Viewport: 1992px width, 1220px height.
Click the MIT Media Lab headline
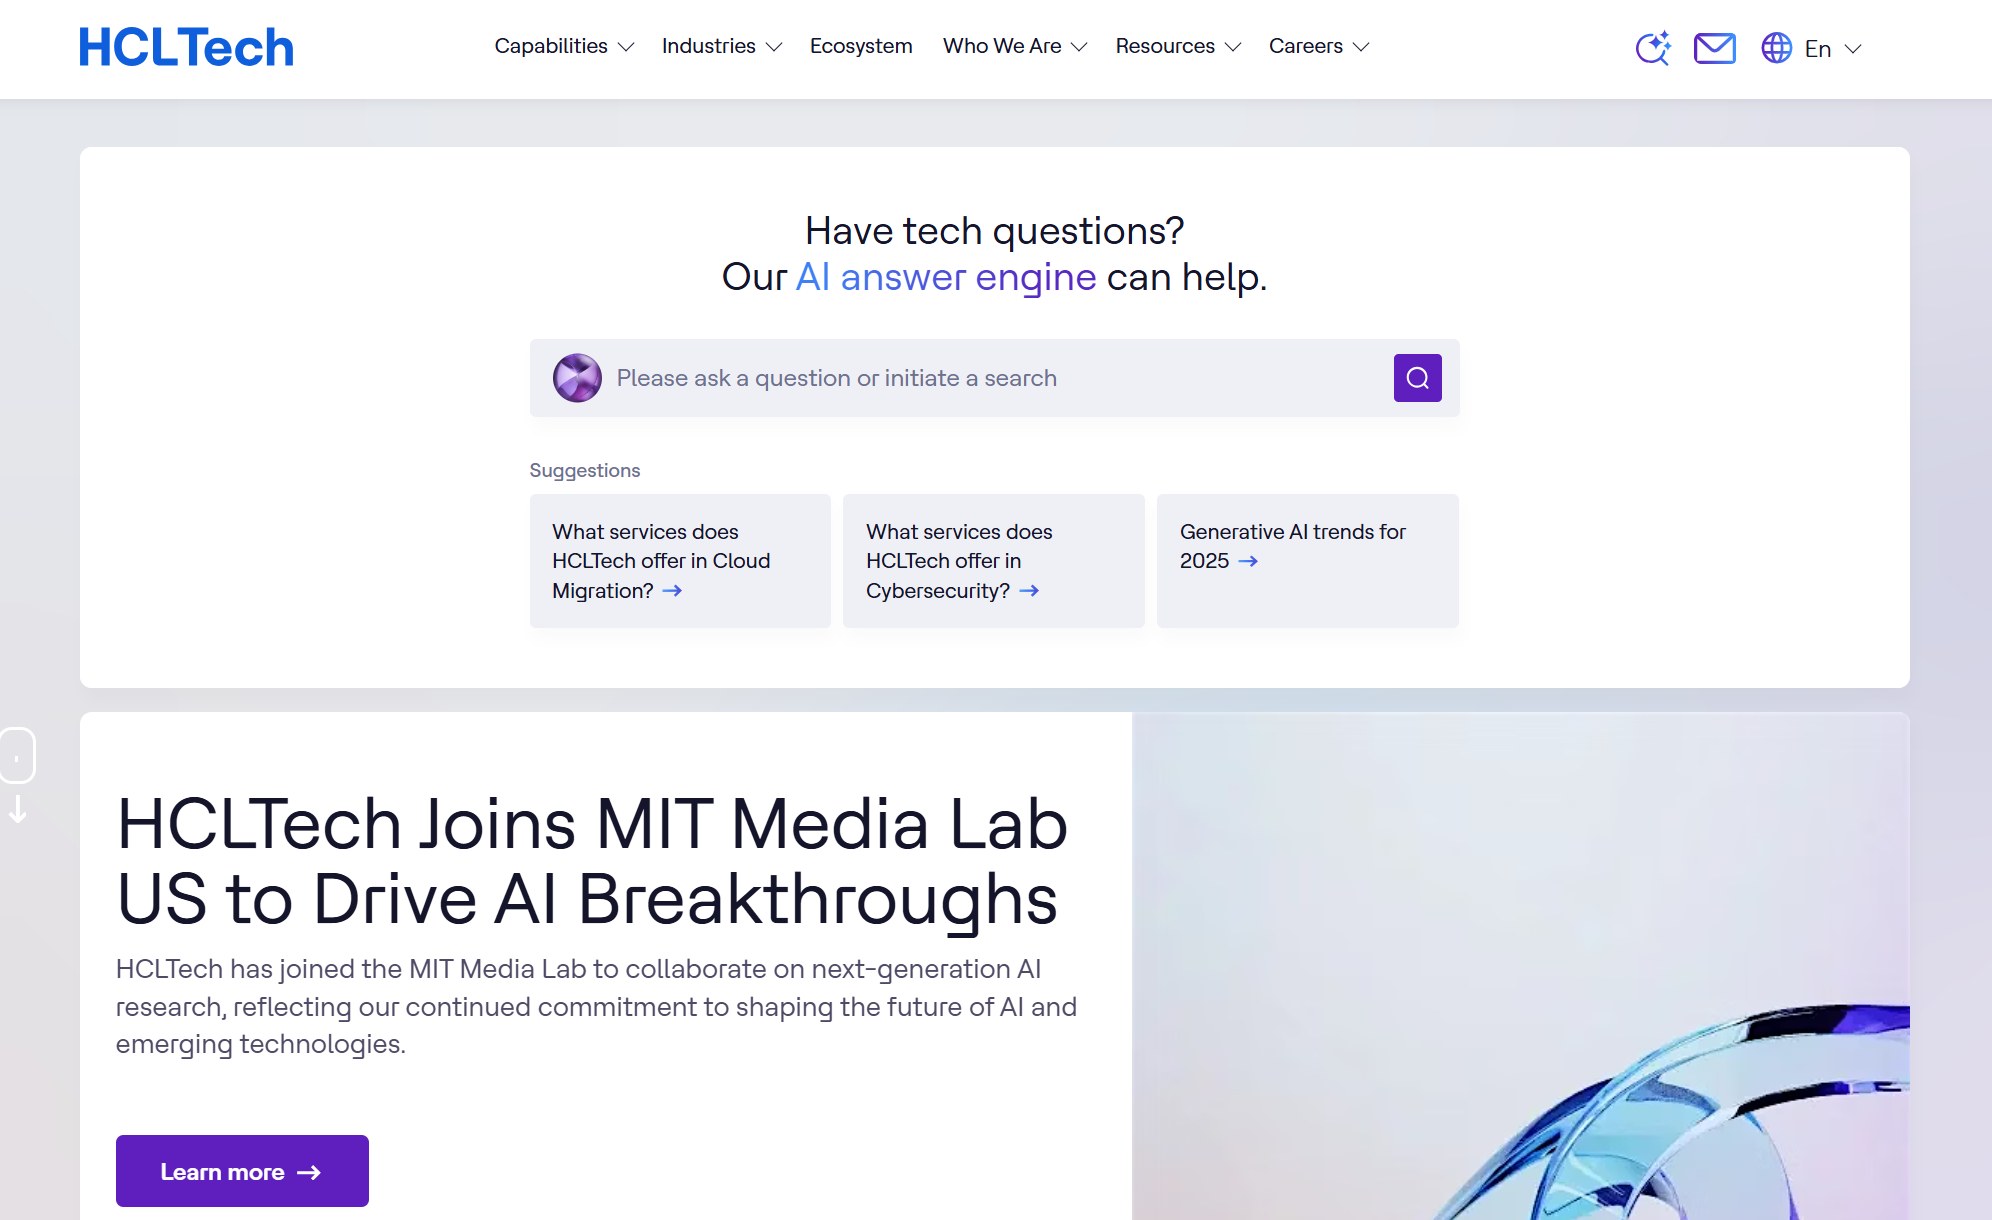click(592, 861)
